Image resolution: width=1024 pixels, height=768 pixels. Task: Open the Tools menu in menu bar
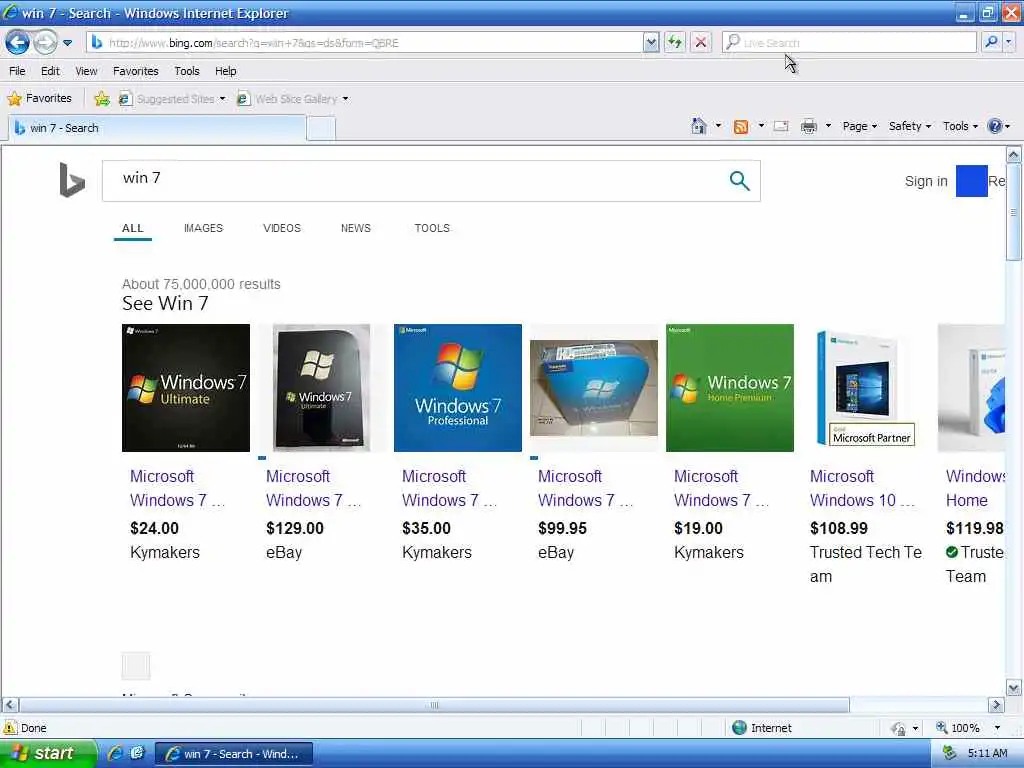click(x=187, y=71)
